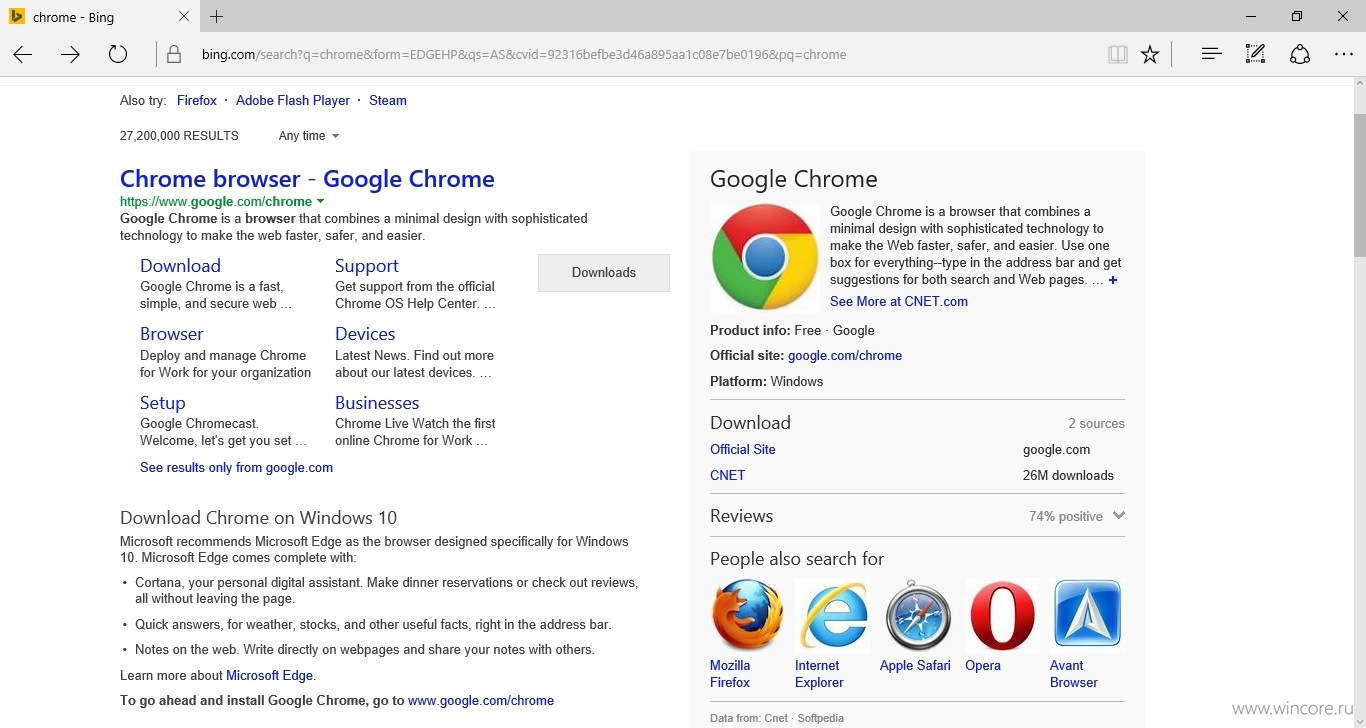Click the scrollbar down arrow
1366x728 pixels.
1359,719
